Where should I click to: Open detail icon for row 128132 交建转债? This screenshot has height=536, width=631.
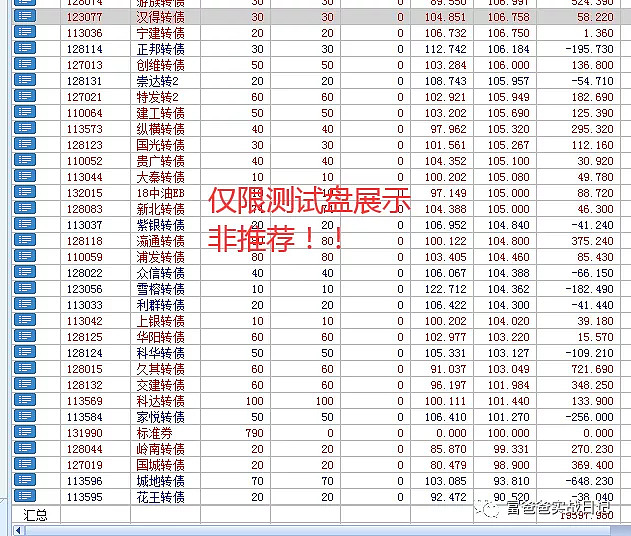[25, 384]
